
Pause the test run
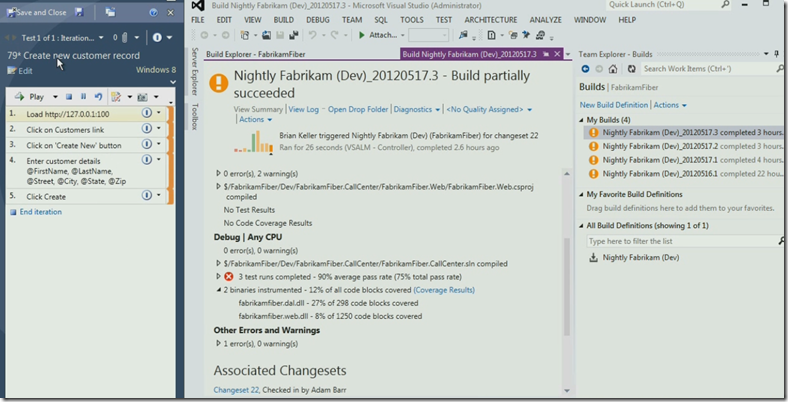[83, 96]
